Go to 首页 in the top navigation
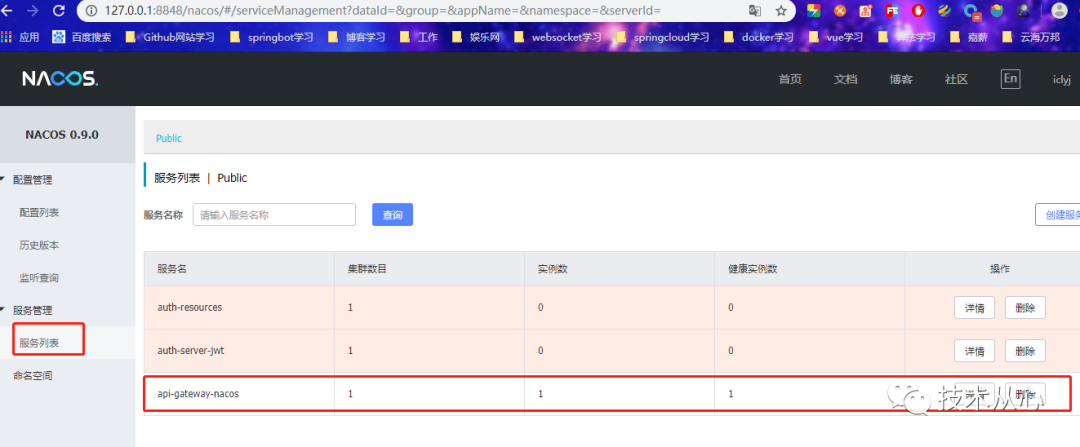The image size is (1080, 447). coord(790,79)
